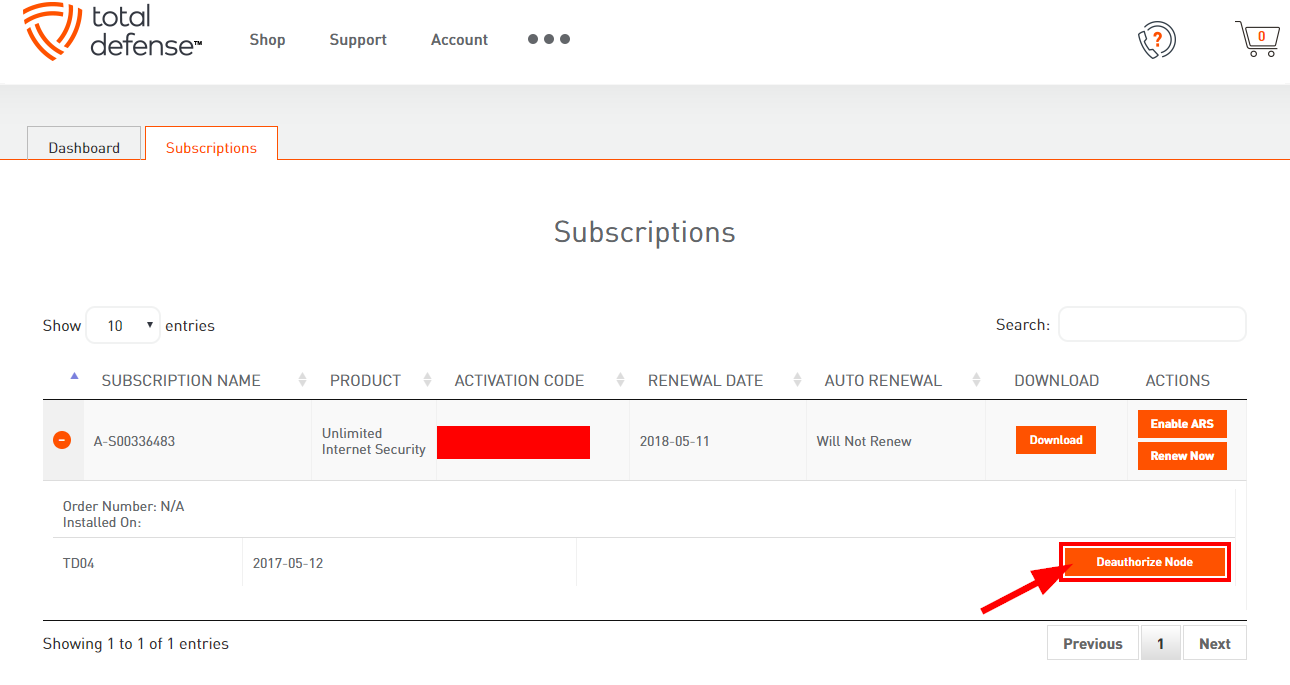Go to Next page
Viewport: 1290px width, 685px height.
click(x=1214, y=643)
